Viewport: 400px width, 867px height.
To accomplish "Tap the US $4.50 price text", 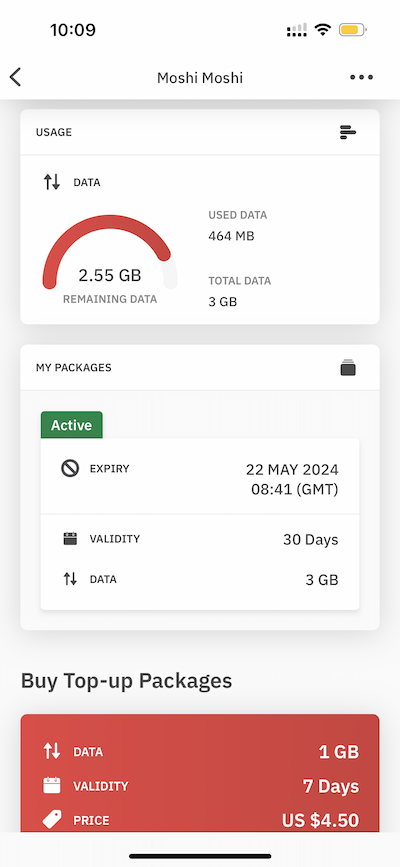I will [320, 820].
